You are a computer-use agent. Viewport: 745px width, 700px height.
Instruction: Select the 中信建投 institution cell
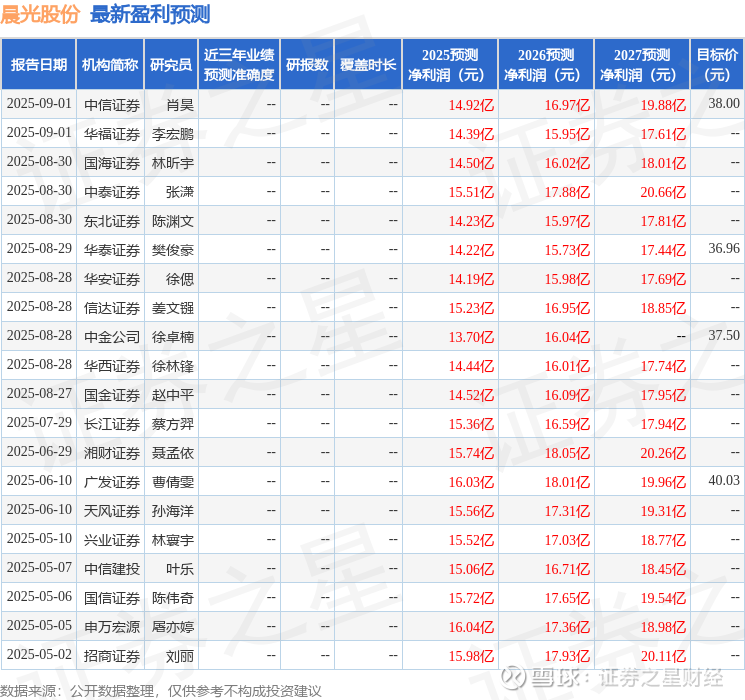pos(112,569)
